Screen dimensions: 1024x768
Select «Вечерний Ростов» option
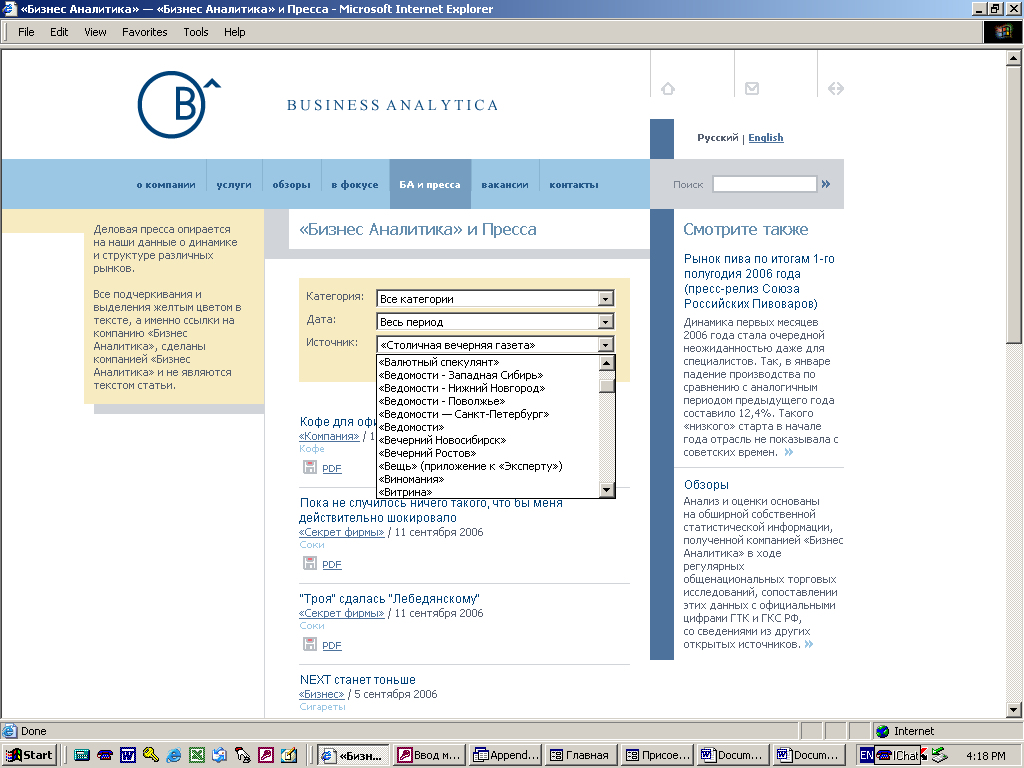tap(488, 453)
